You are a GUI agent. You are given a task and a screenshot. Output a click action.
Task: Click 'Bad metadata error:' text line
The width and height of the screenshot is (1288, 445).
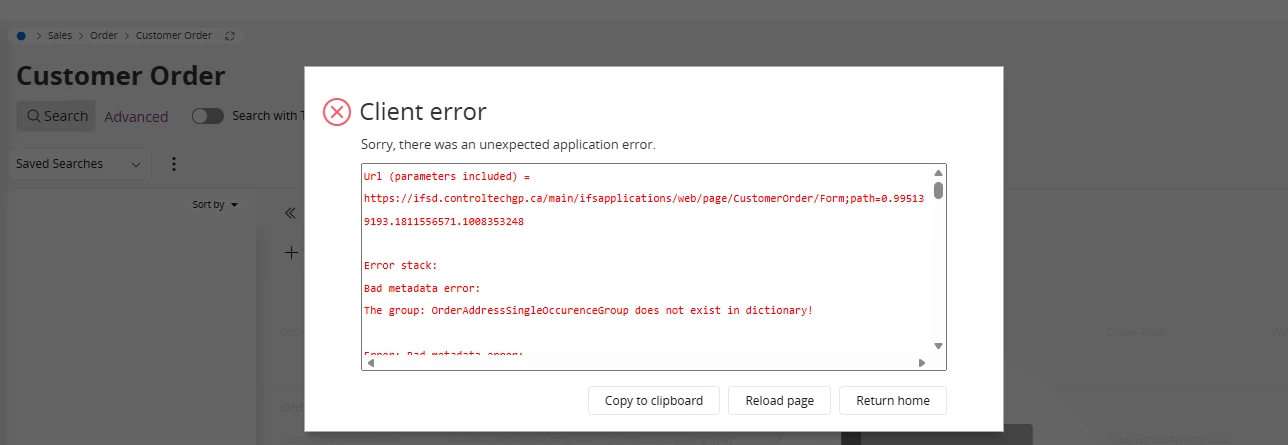coord(422,288)
